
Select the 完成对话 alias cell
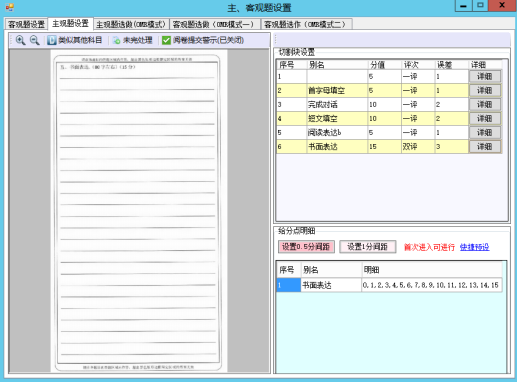(x=337, y=104)
